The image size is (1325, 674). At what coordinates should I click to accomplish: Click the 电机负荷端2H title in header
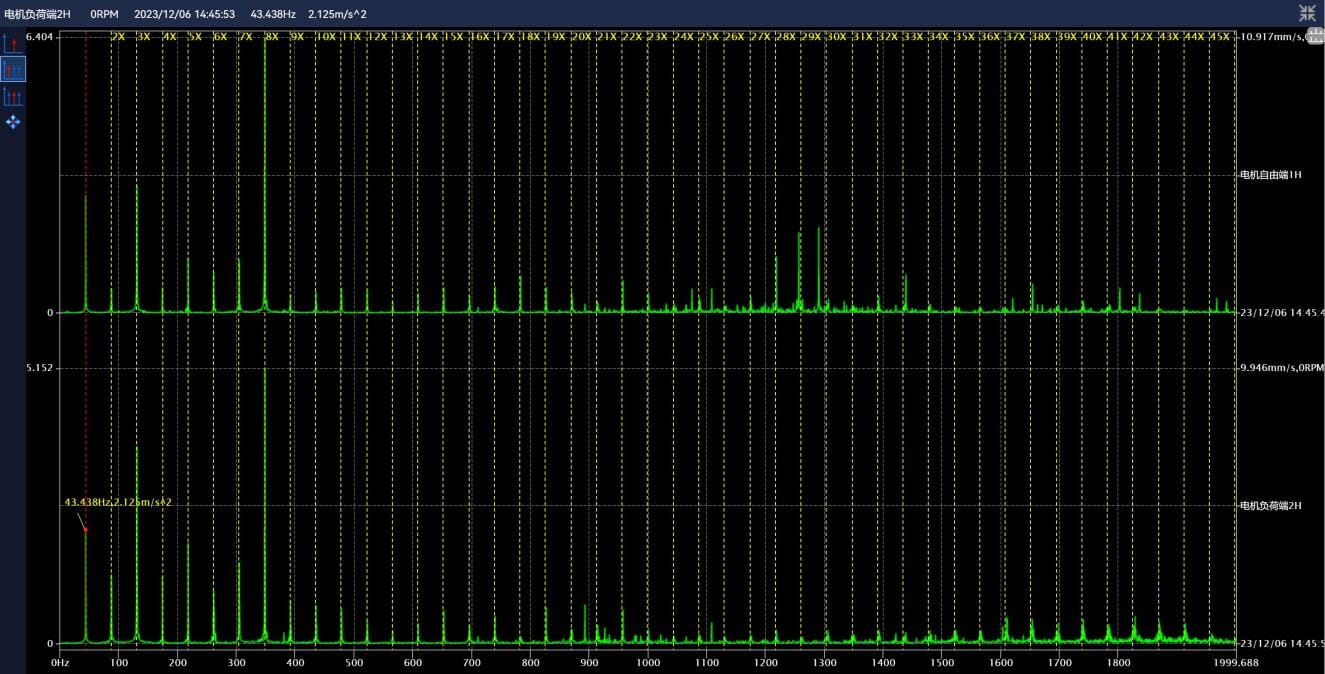(x=37, y=14)
